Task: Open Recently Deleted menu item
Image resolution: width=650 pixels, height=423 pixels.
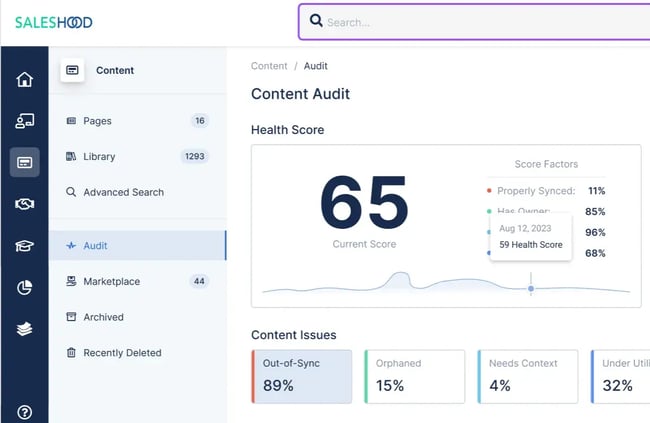Action: tap(138, 352)
